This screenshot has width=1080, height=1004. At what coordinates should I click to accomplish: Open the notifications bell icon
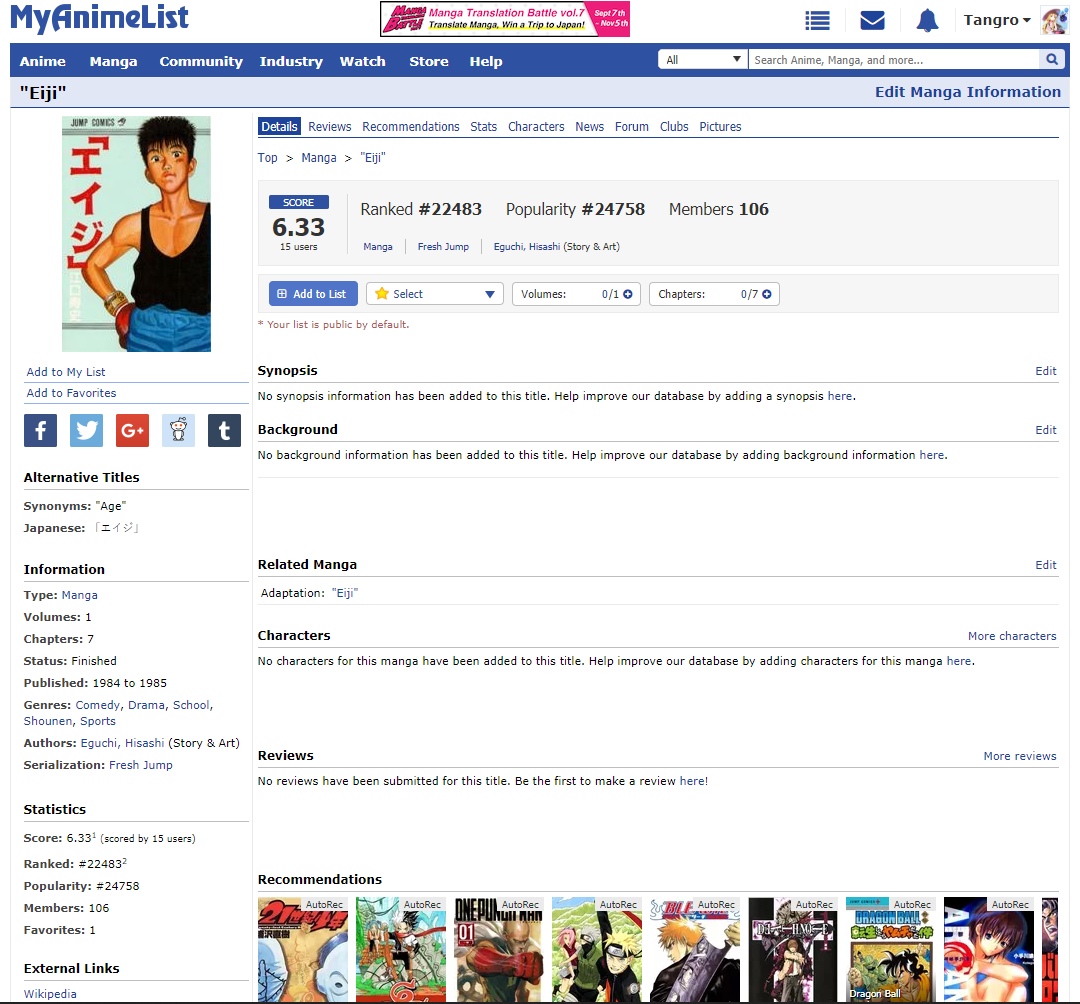(927, 21)
